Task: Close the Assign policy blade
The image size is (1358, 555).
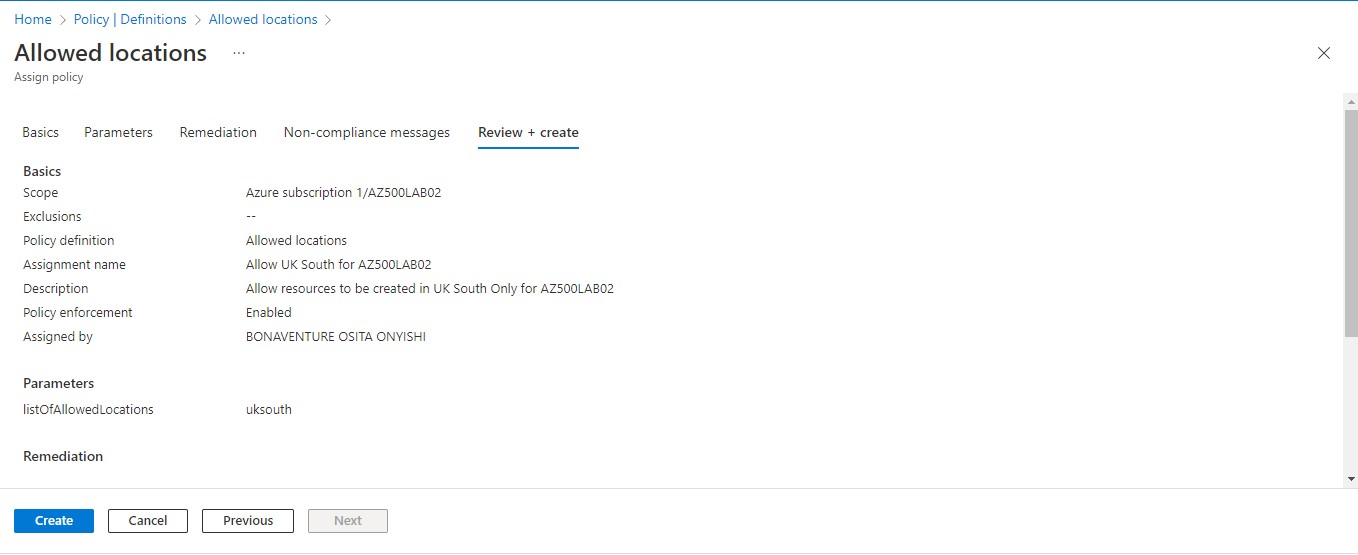Action: tap(1324, 53)
